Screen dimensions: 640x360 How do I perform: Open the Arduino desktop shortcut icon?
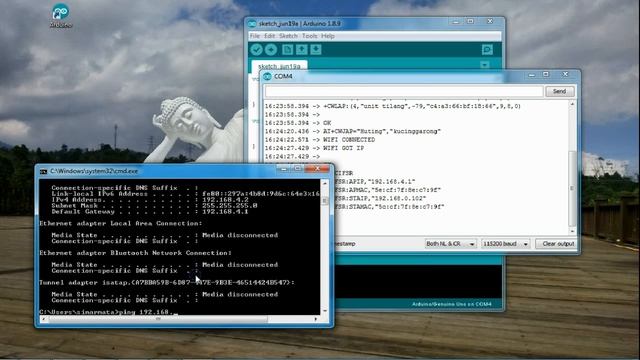(x=61, y=16)
